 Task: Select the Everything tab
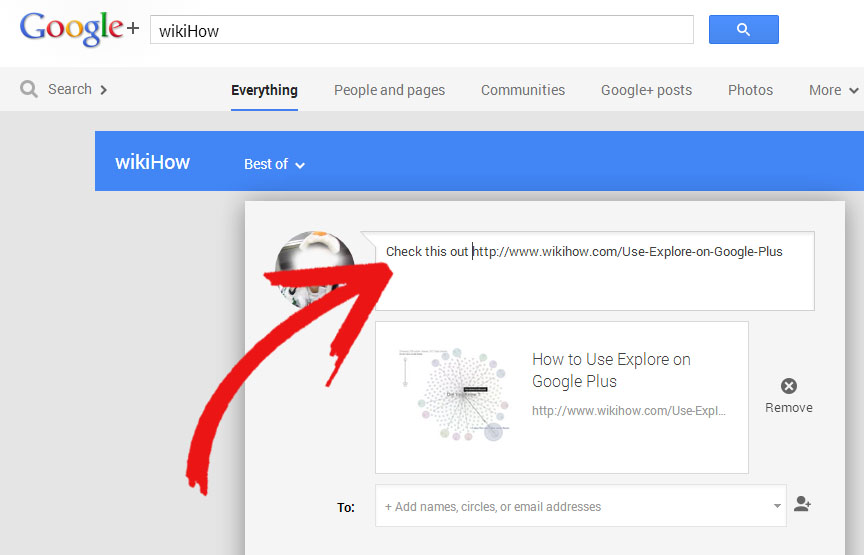[264, 90]
